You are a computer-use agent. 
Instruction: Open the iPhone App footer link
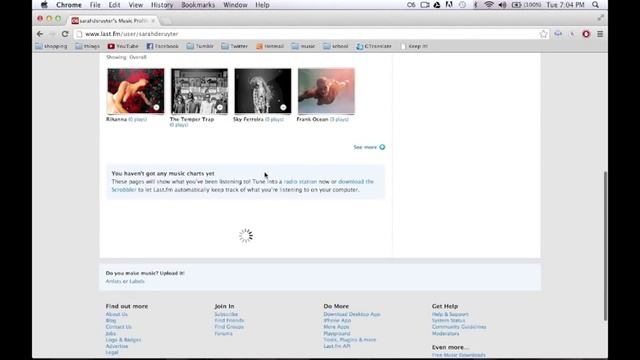coord(337,320)
